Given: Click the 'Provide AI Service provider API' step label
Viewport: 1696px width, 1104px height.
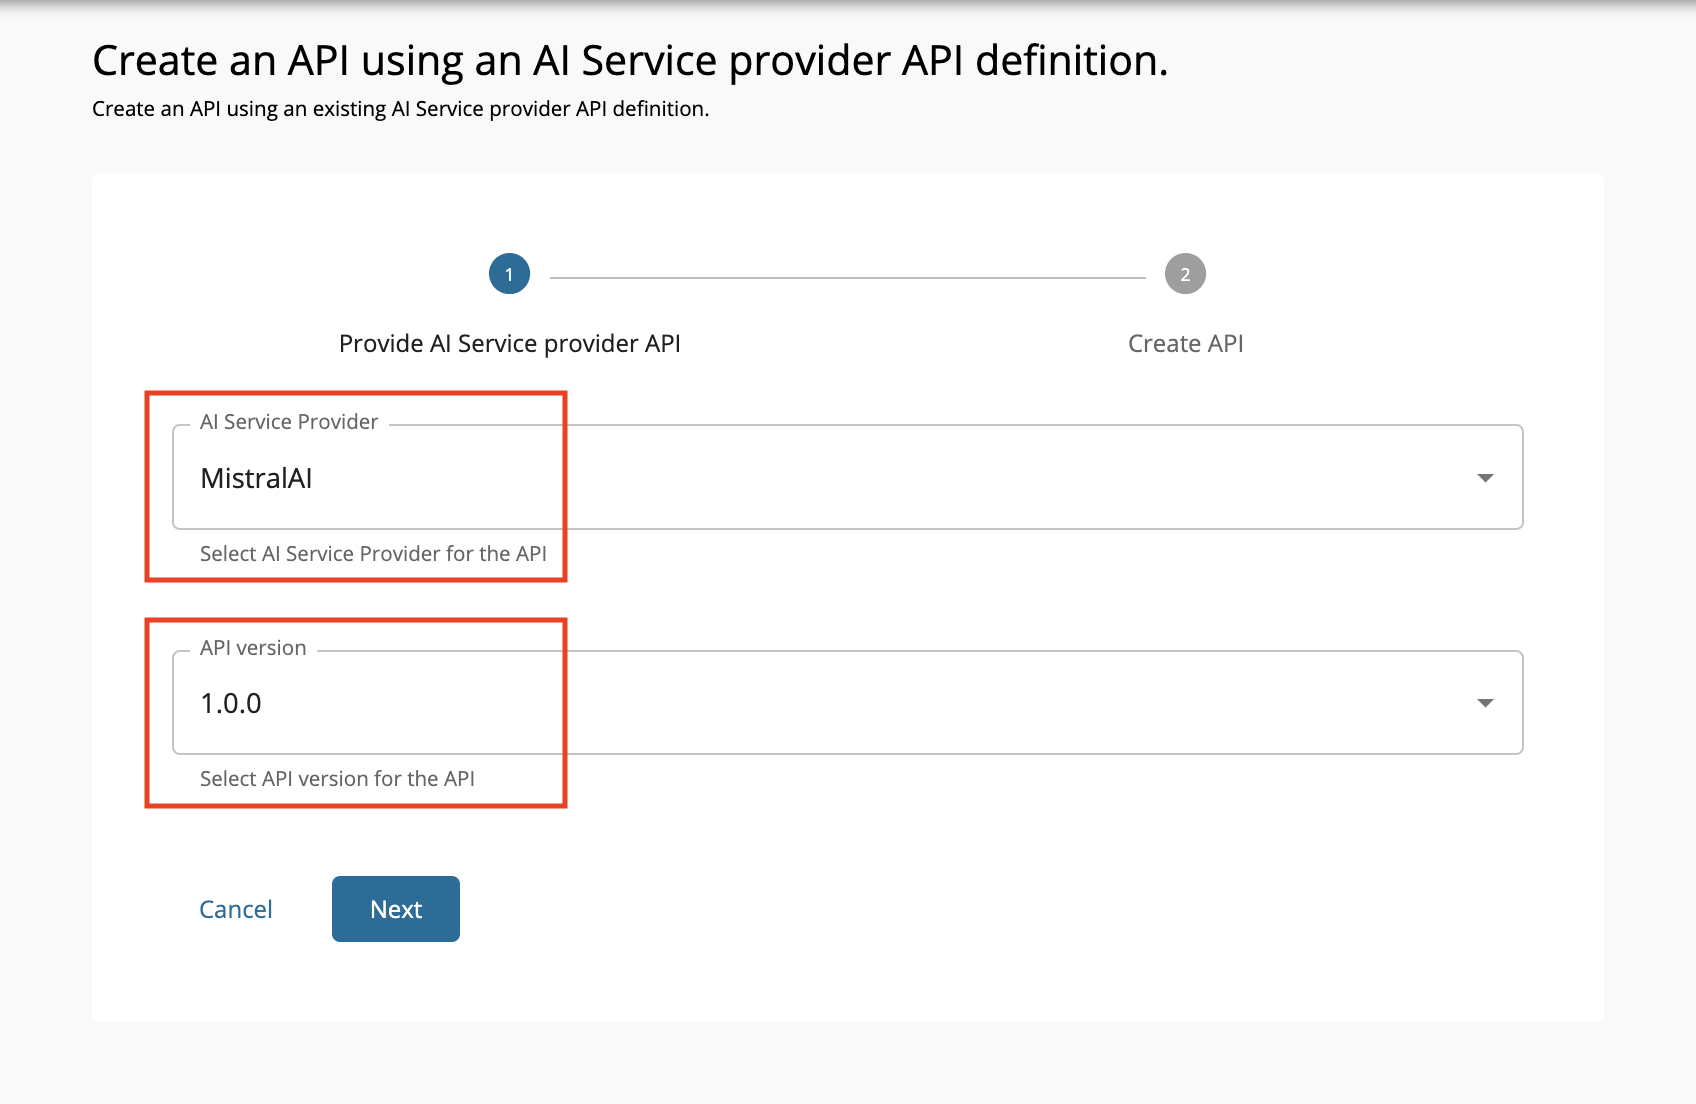Looking at the screenshot, I should click(509, 343).
